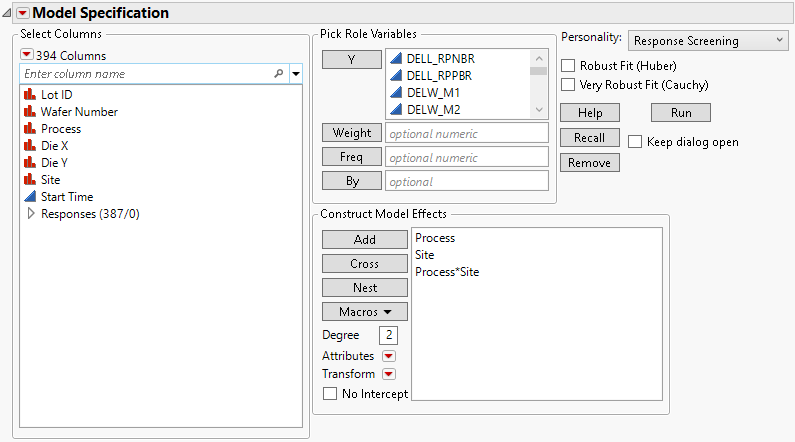Select the Site effect in model effects
Image resolution: width=795 pixels, height=442 pixels.
coord(425,255)
